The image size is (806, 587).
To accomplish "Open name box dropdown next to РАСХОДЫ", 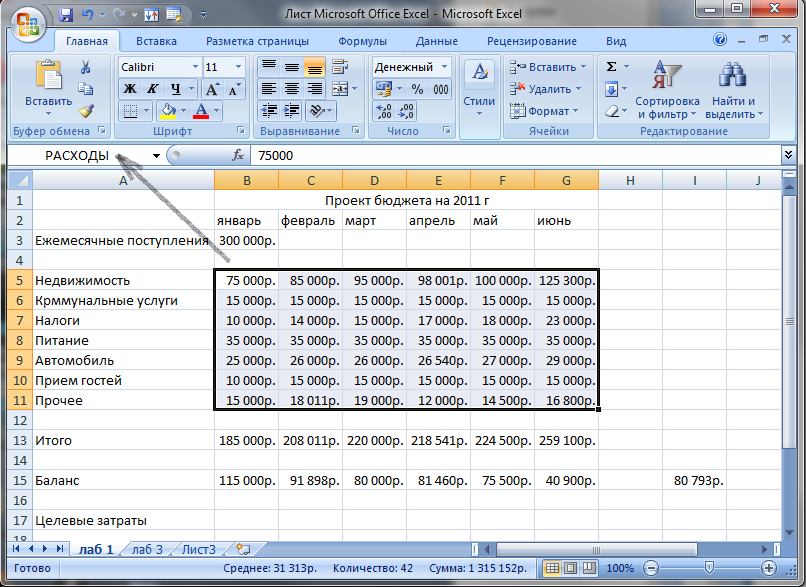I will click(156, 155).
